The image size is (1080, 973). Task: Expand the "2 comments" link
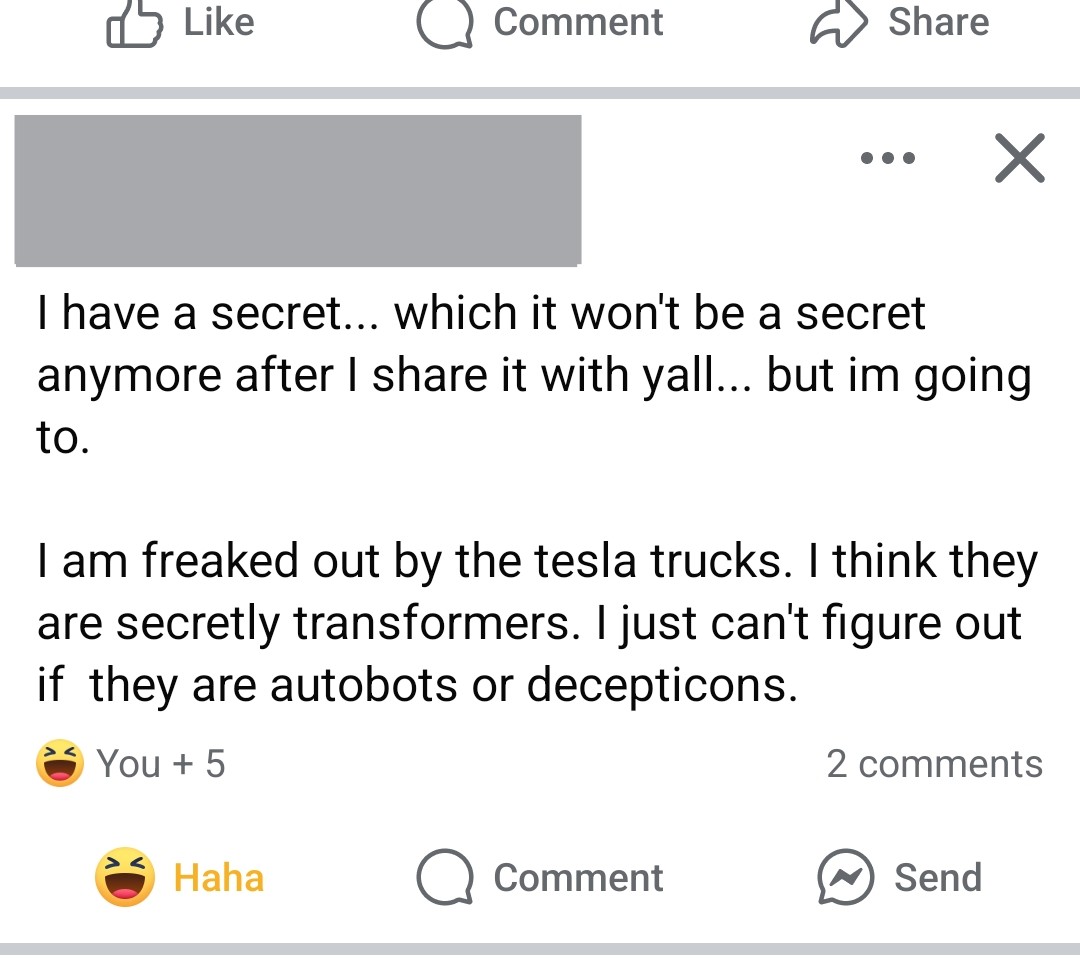(934, 764)
